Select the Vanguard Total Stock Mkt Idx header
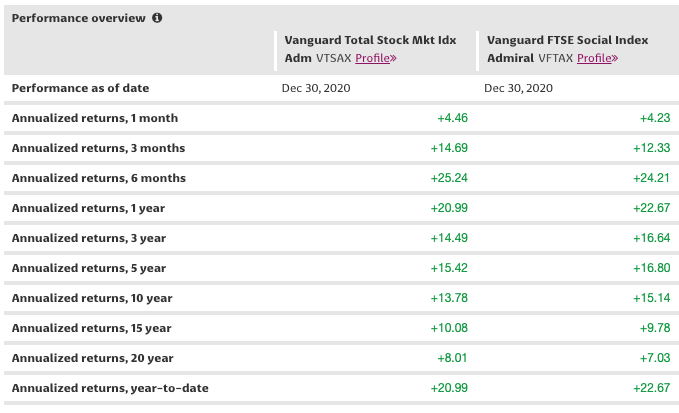679x413 pixels. (370, 40)
